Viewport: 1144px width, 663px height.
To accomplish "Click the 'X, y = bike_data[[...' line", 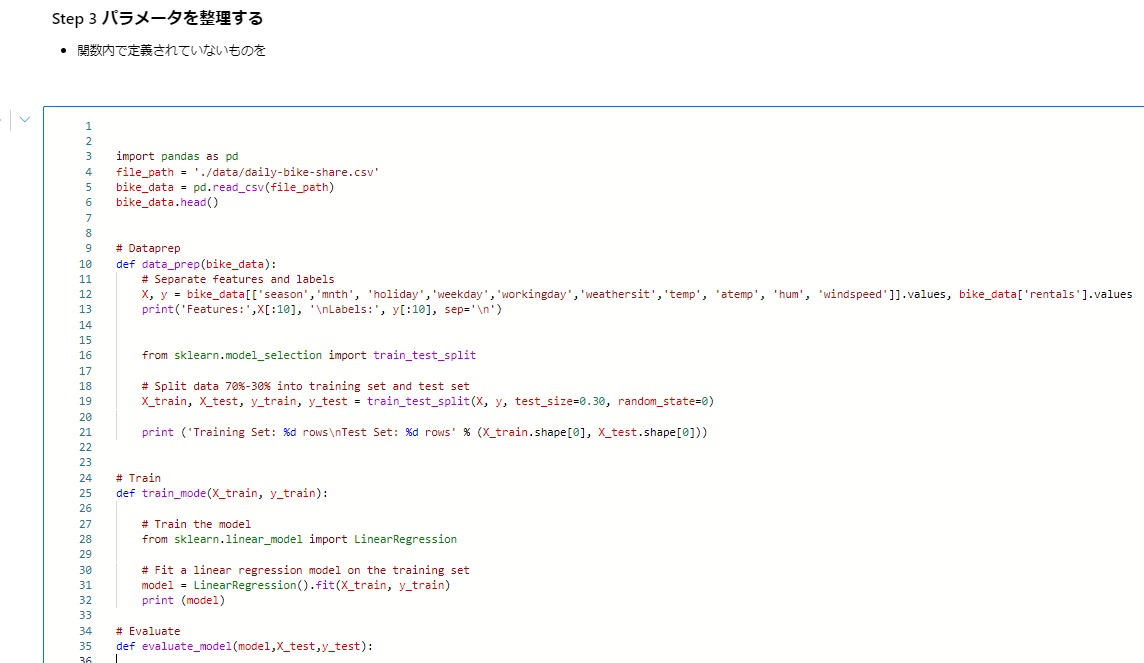I will point(637,295).
